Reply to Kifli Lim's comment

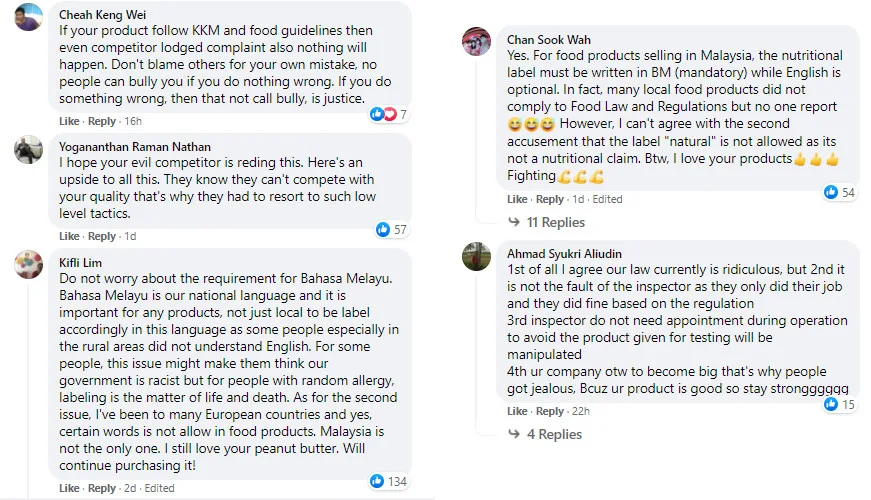(102, 488)
